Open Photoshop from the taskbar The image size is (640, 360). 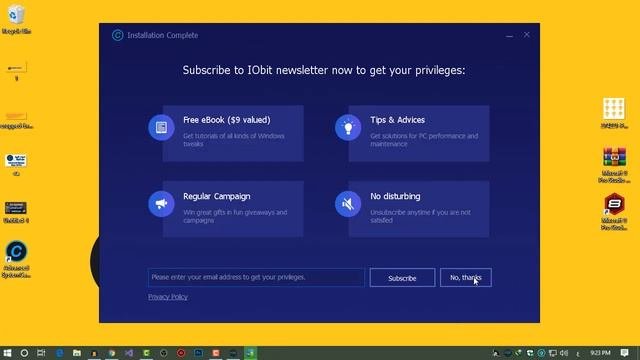(198, 353)
